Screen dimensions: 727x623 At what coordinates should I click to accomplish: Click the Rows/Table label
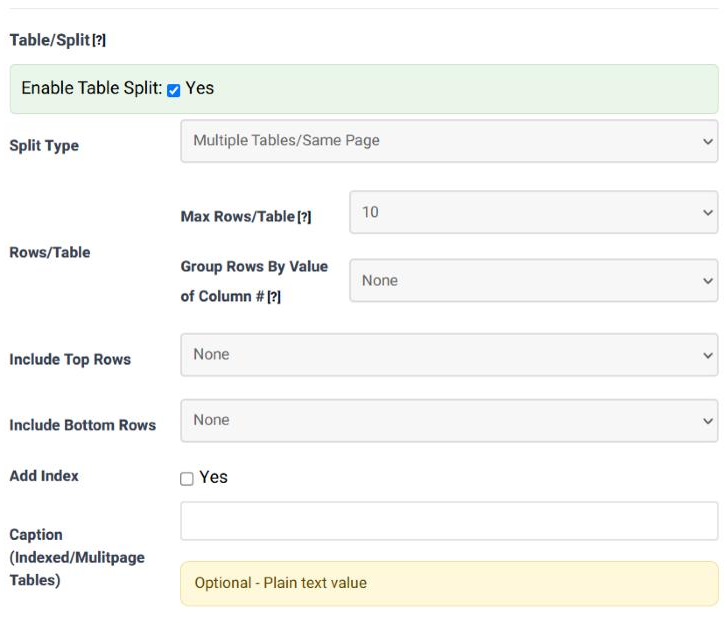coord(50,252)
